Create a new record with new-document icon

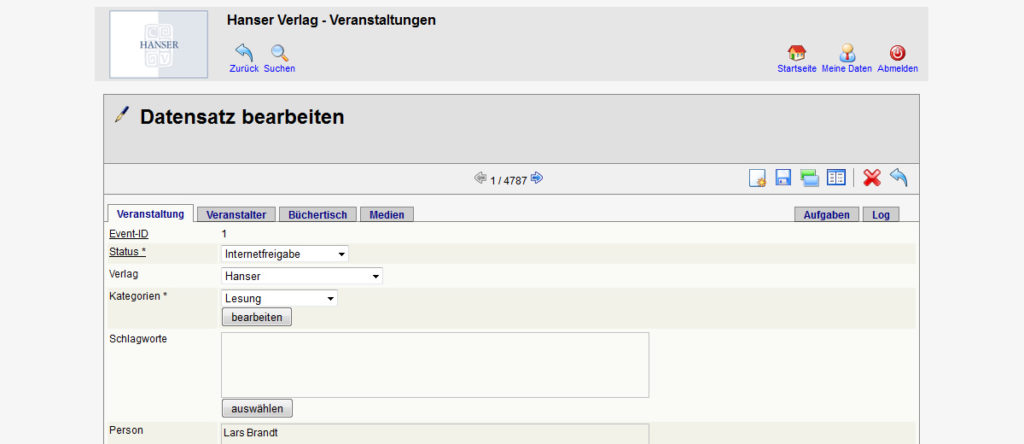point(758,178)
